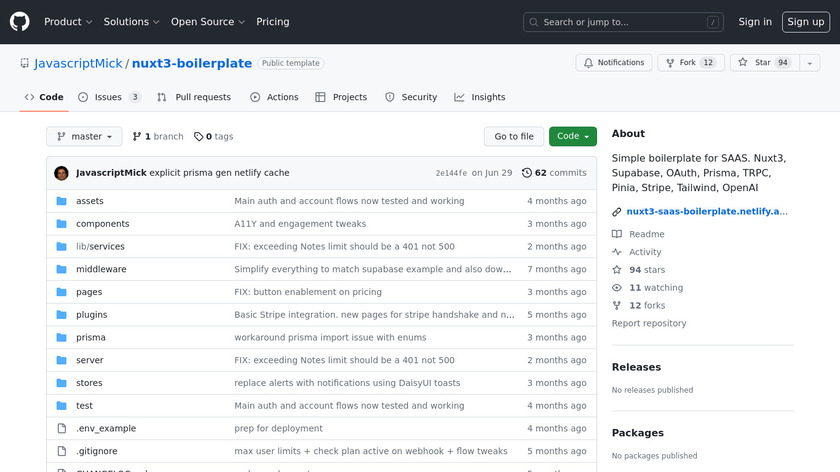Click the tags icon link
This screenshot has height=472, width=840.
click(x=198, y=137)
